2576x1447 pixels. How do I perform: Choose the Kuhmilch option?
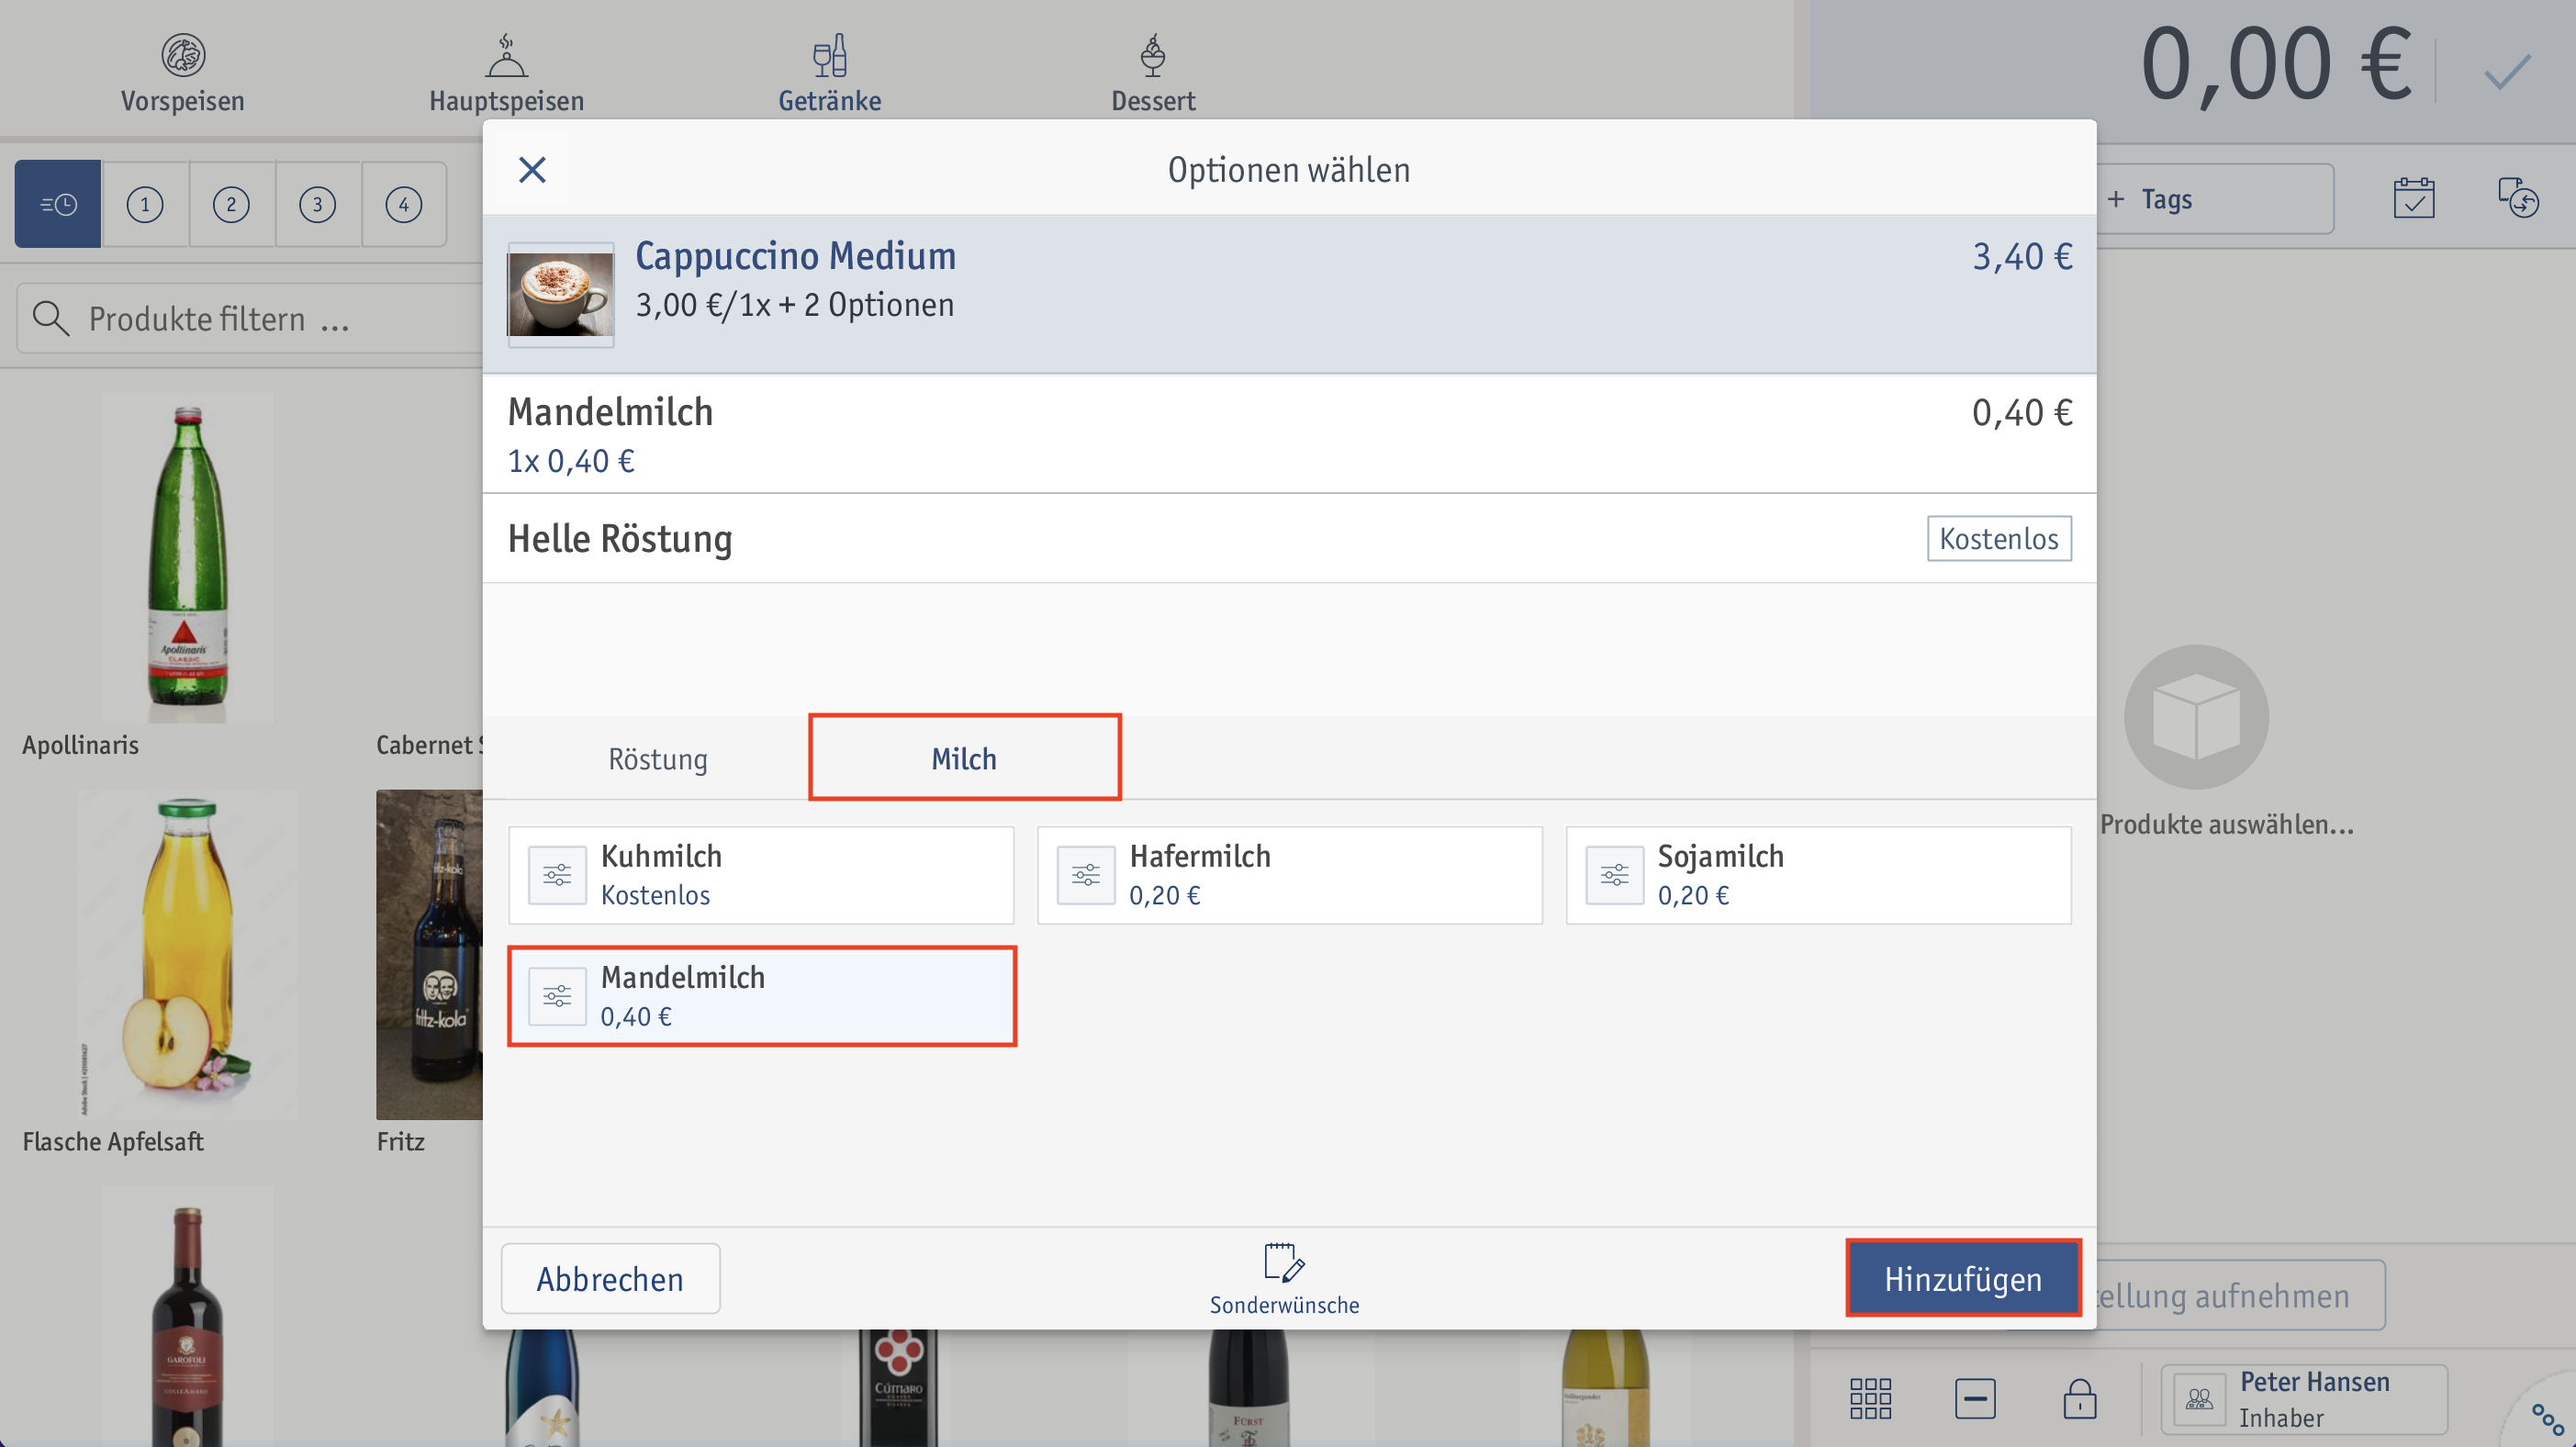click(761, 875)
